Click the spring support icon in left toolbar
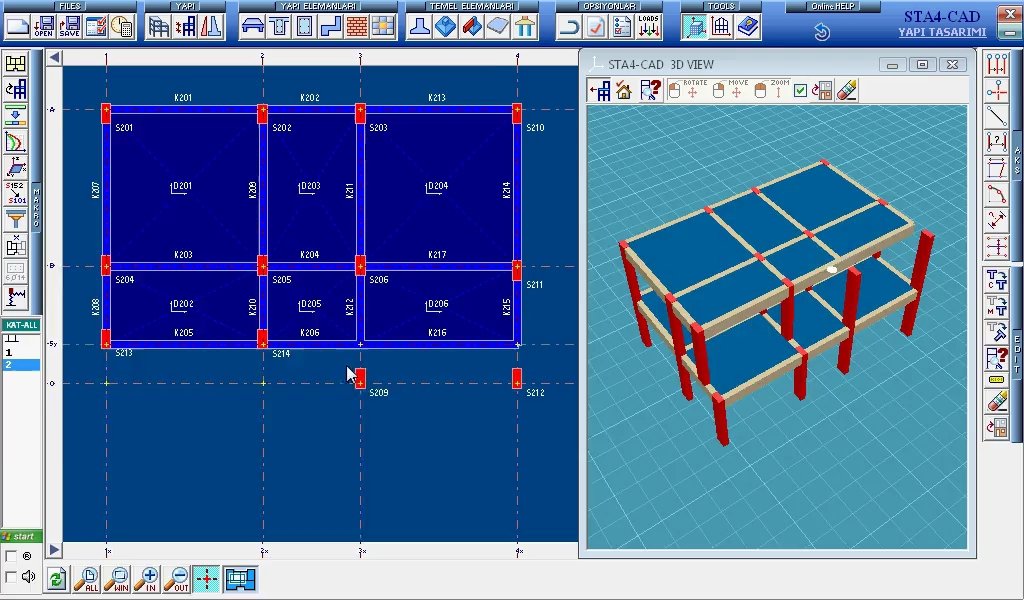Viewport: 1024px width, 600px height. [16, 297]
